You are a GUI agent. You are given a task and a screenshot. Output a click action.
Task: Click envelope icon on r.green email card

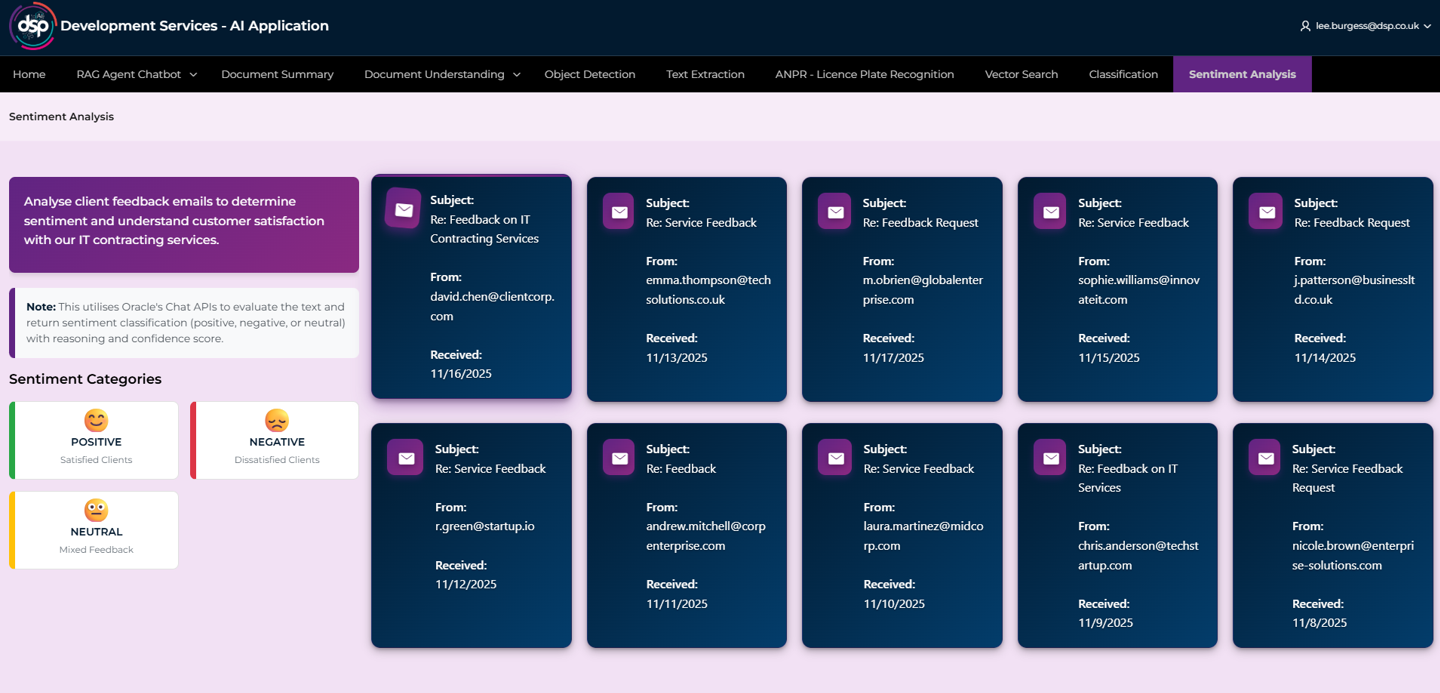pos(405,458)
